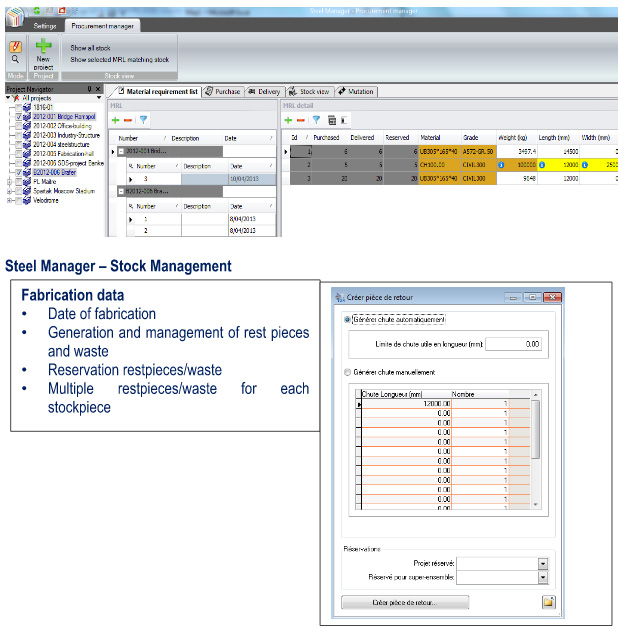Click the info icon beside Weight 100000
Viewport: 618px width, 633px height.
[x=501, y=165]
